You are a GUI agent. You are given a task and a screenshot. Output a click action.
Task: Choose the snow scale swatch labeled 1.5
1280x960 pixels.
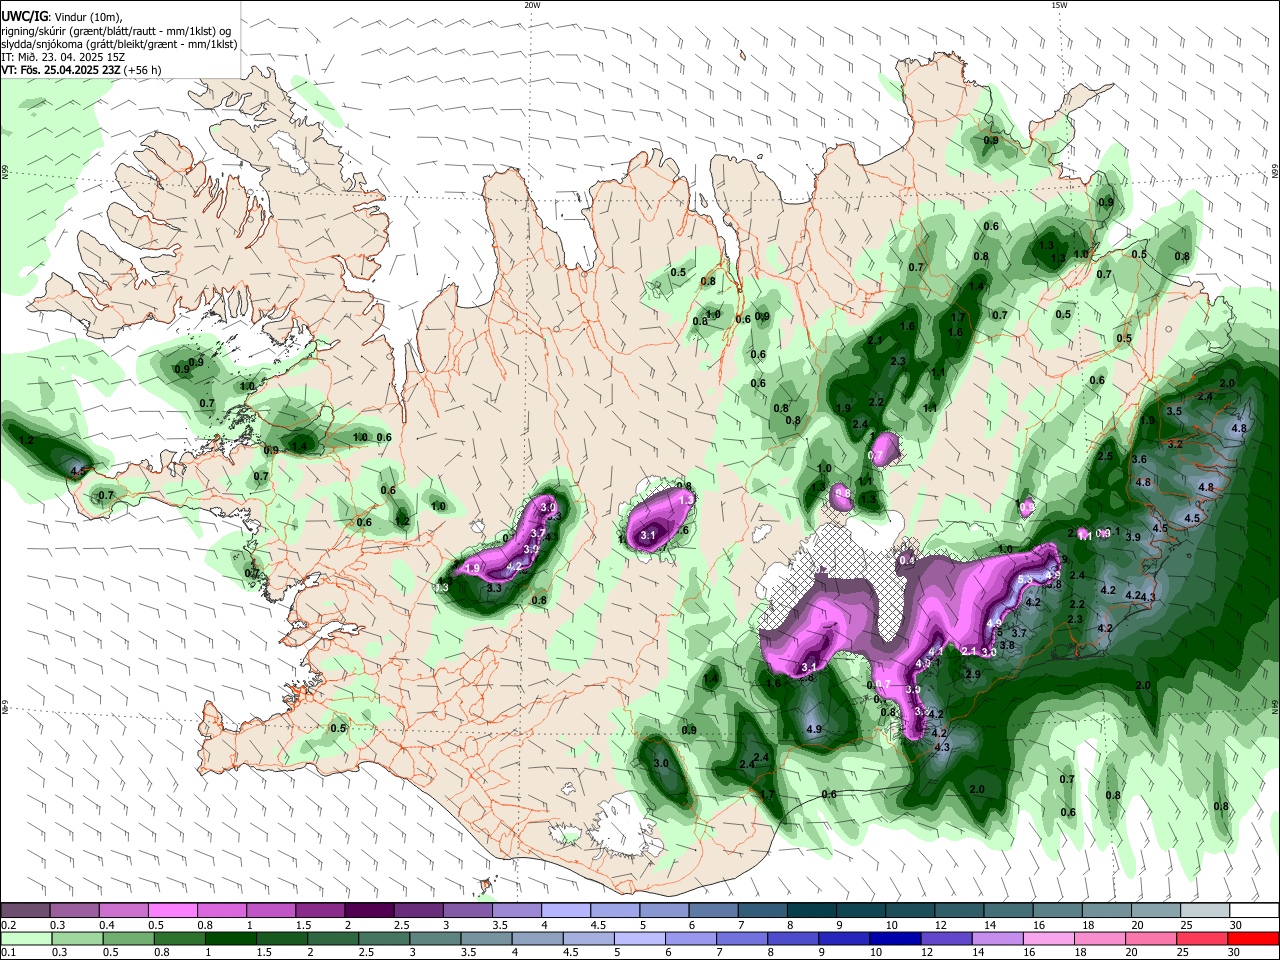(x=319, y=910)
